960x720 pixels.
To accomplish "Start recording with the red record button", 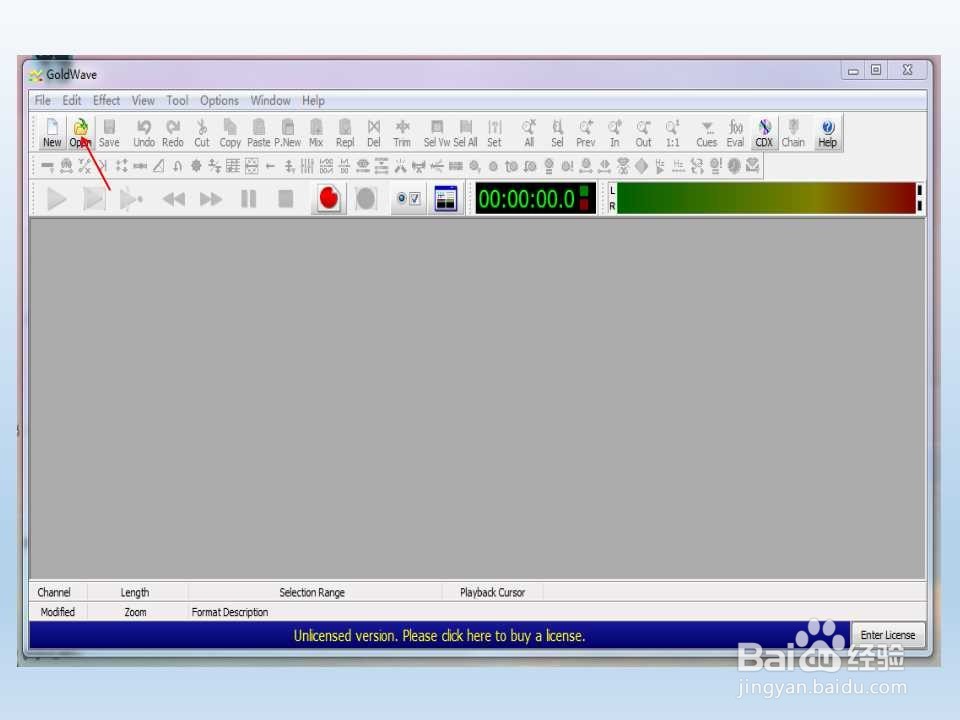I will pyautogui.click(x=329, y=199).
